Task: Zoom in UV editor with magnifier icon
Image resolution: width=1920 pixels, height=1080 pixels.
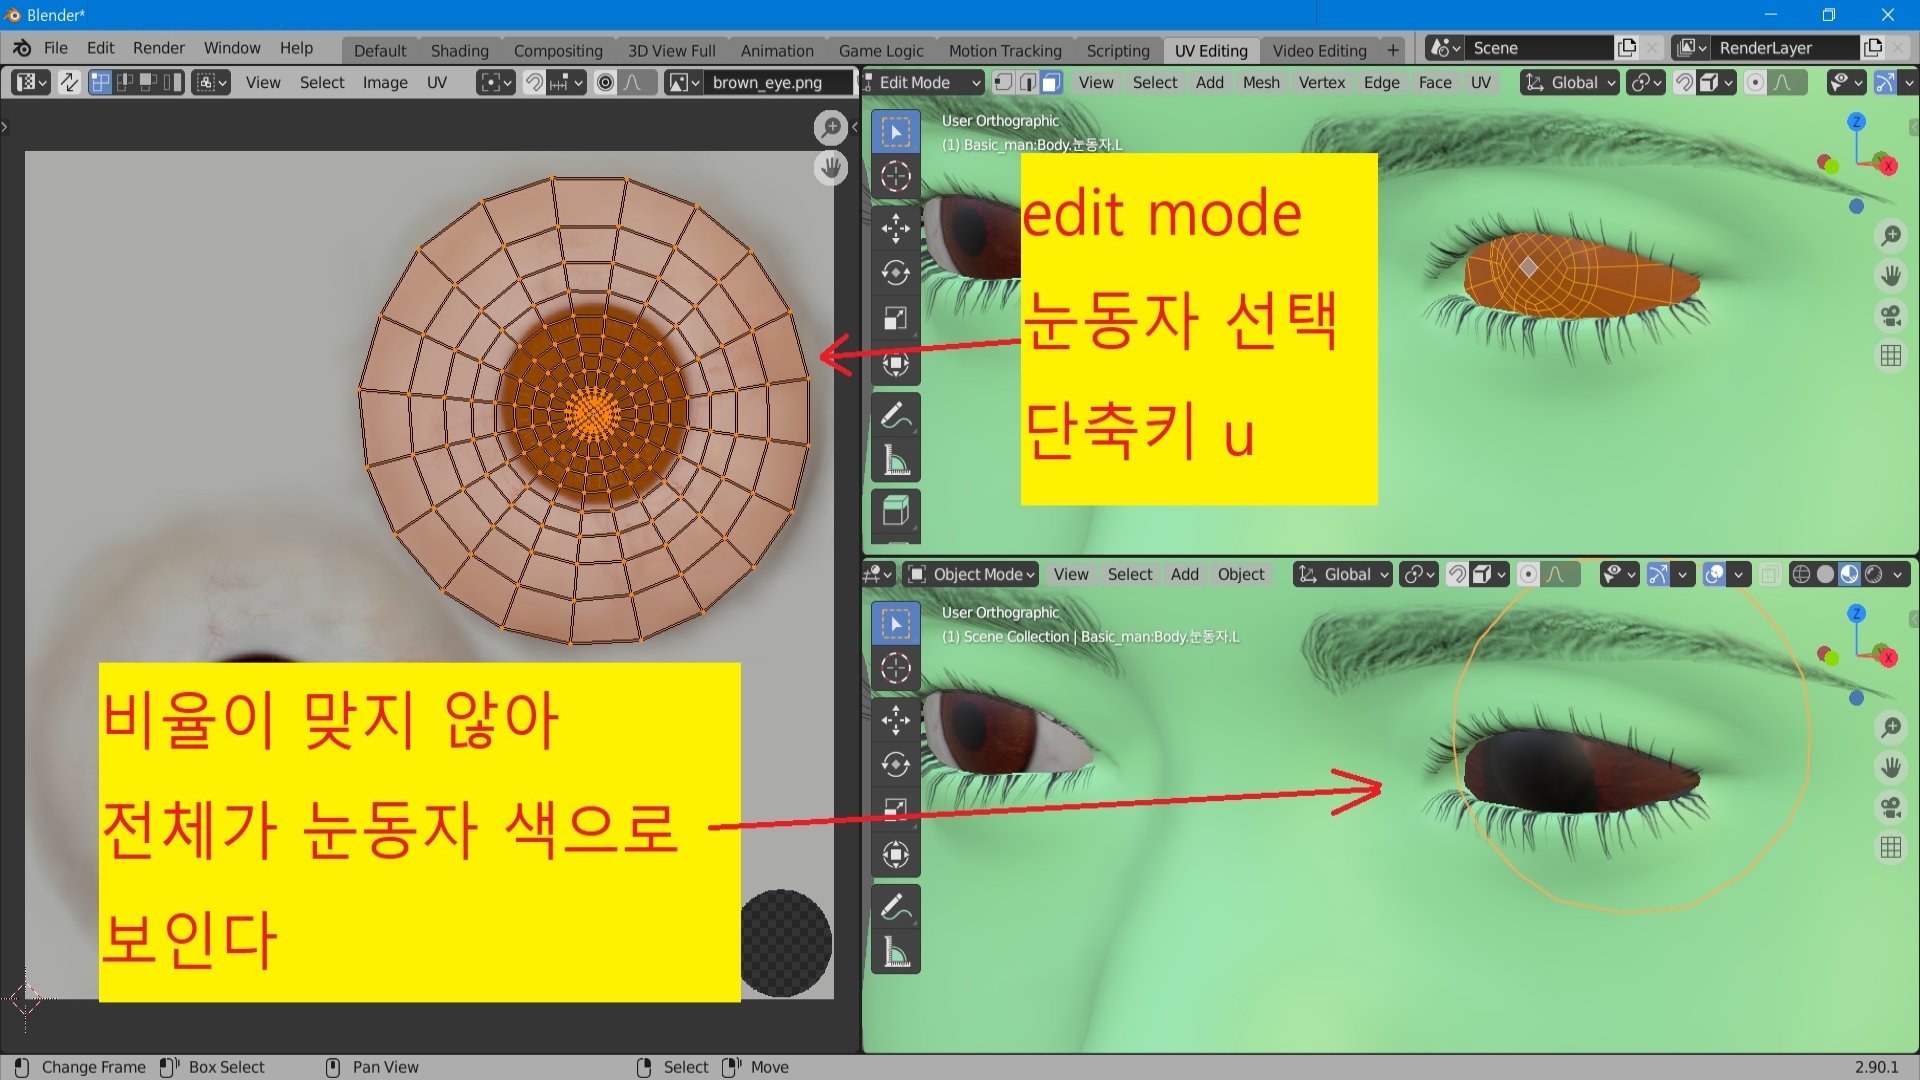Action: tap(831, 127)
